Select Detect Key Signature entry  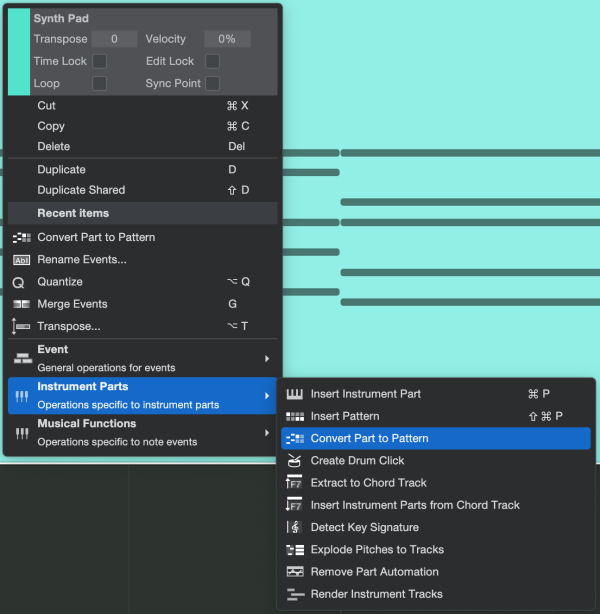436,527
